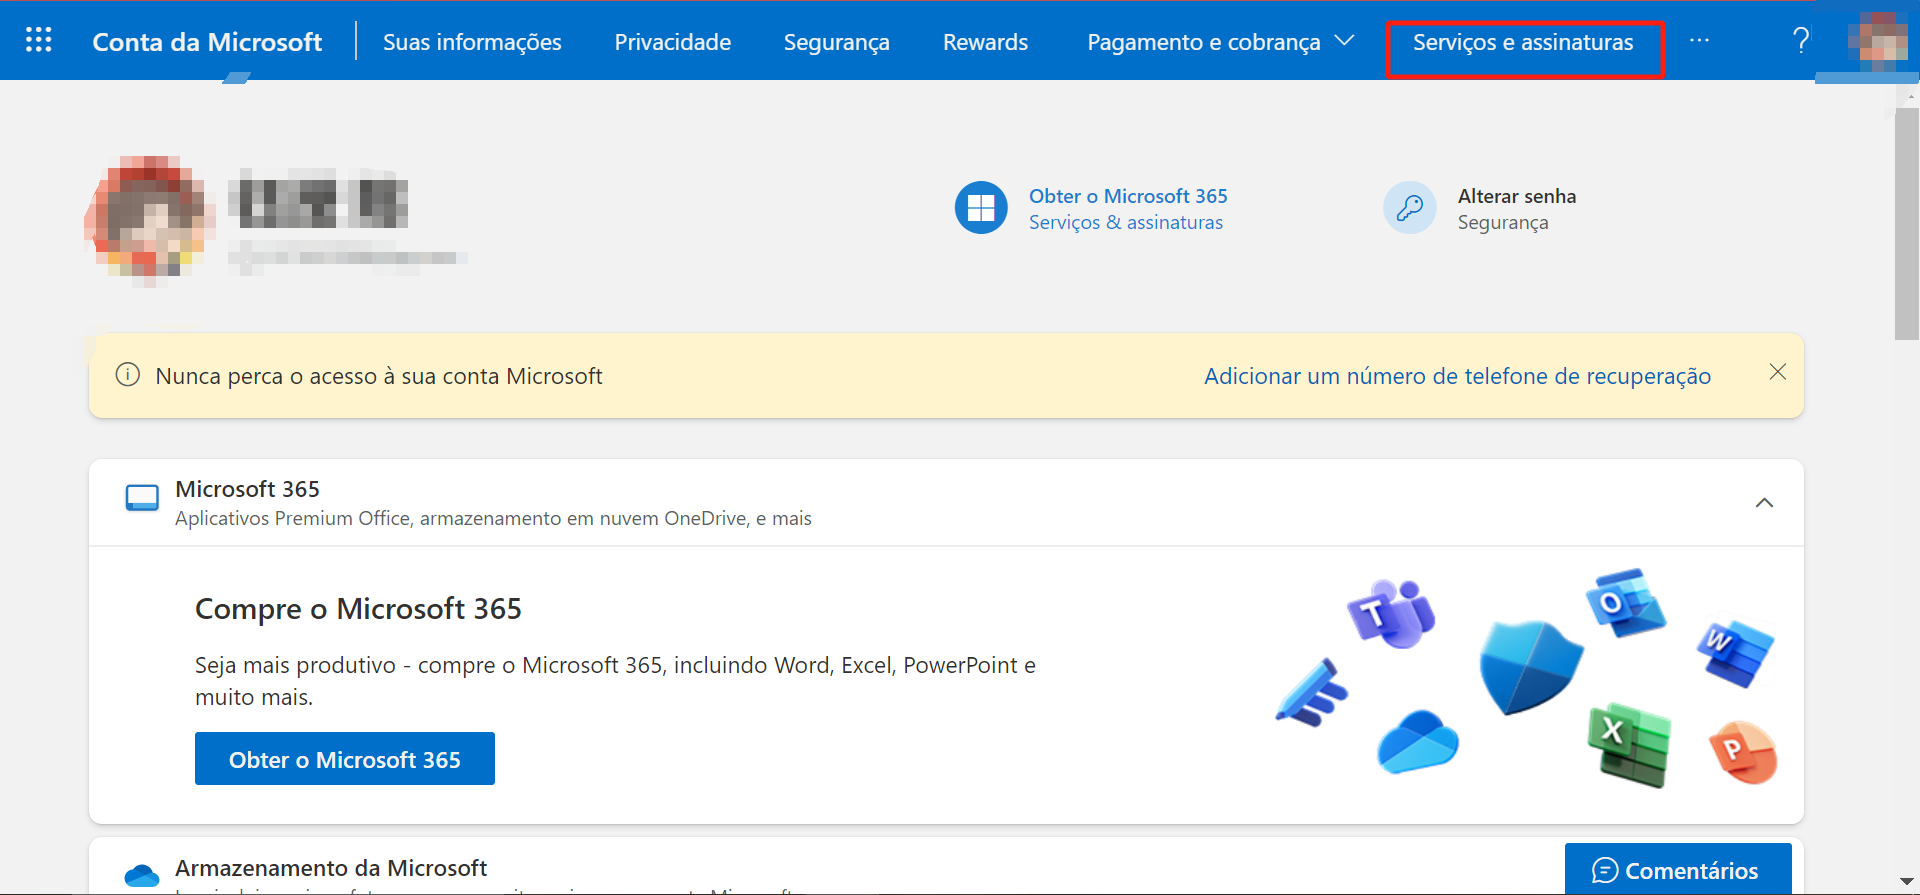Open the Suas informações tab

click(x=472, y=42)
